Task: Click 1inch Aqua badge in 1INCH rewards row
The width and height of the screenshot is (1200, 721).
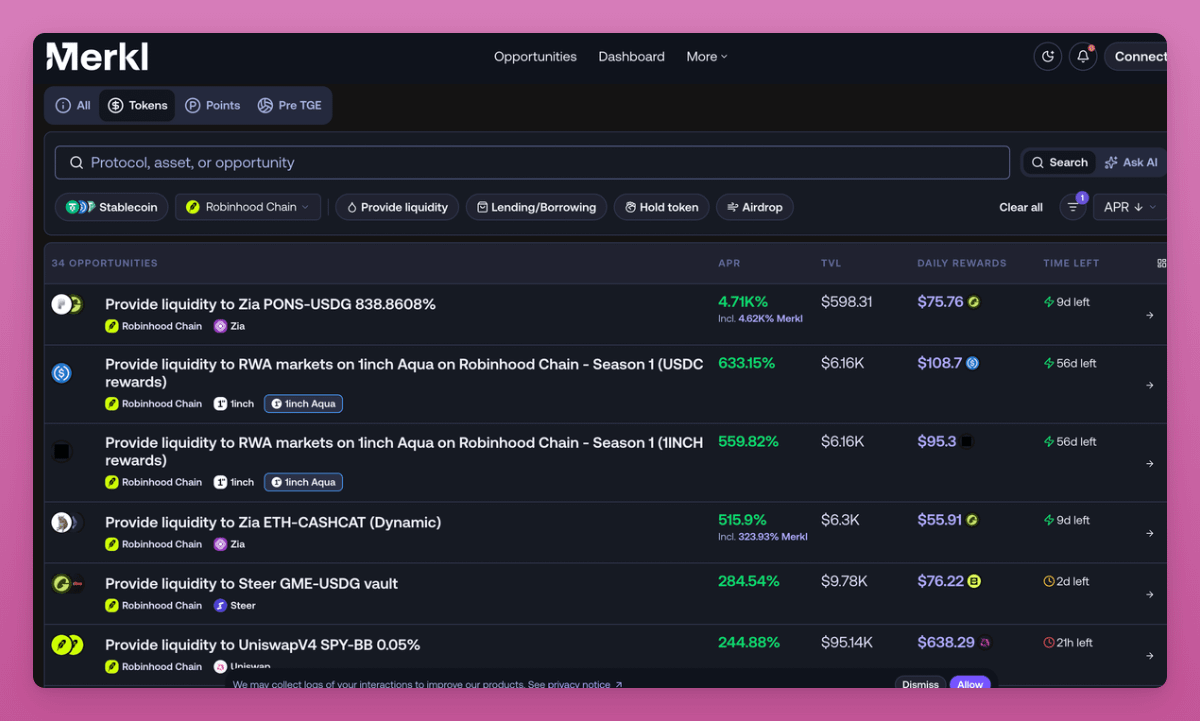Action: [303, 482]
